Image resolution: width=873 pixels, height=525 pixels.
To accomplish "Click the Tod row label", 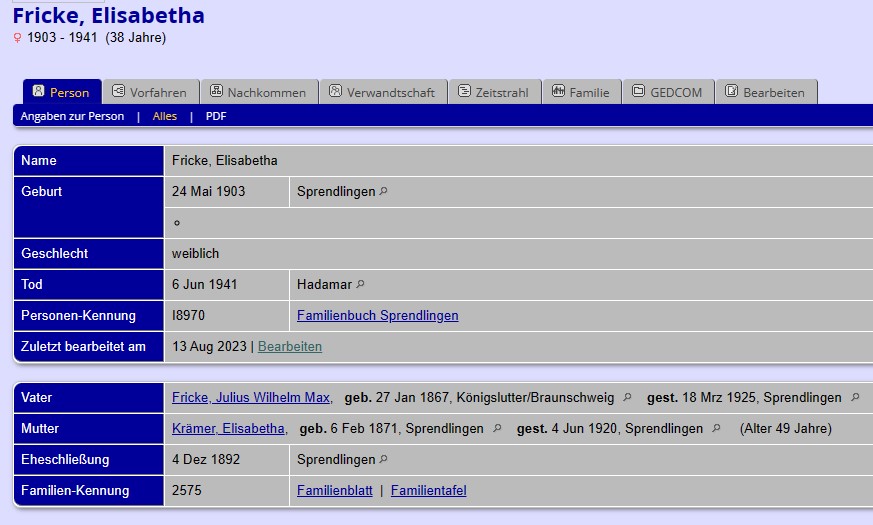I will click(32, 284).
